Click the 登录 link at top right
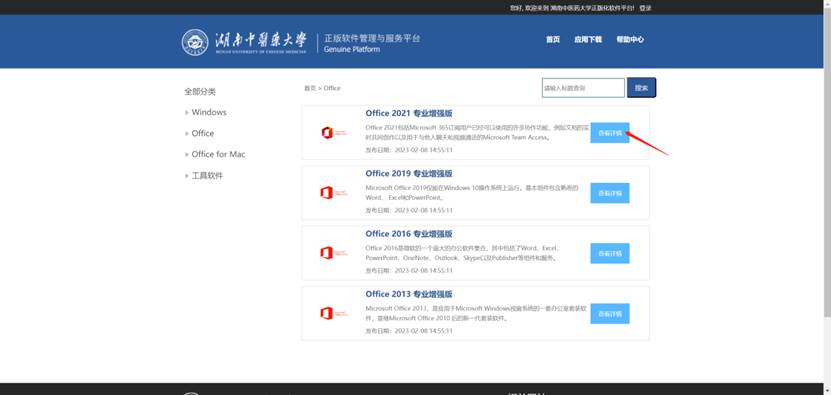The width and height of the screenshot is (831, 395). click(x=645, y=8)
